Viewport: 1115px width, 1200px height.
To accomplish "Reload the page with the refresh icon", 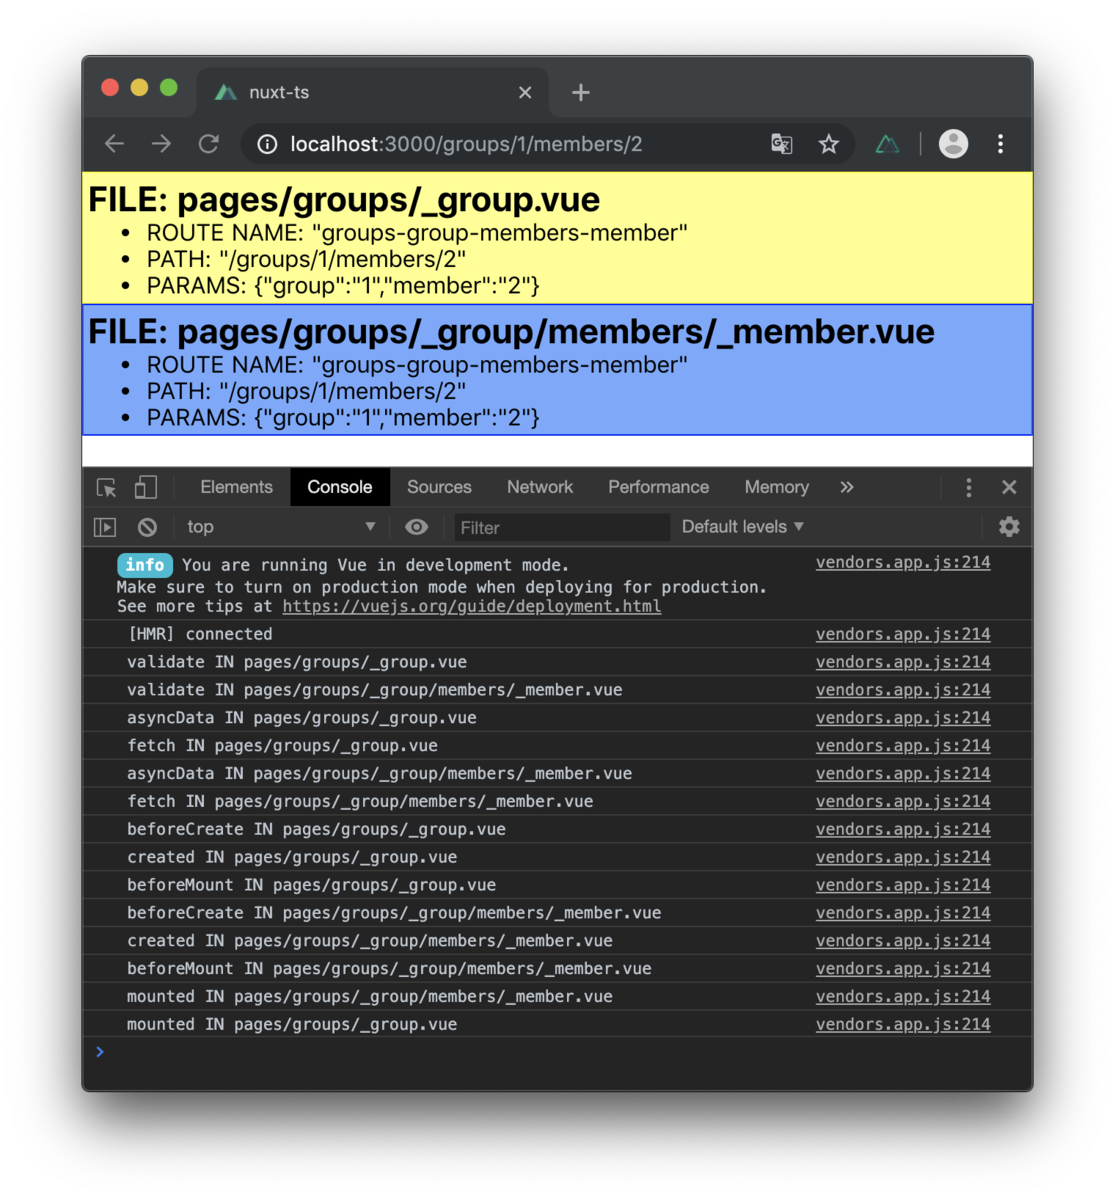I will [208, 144].
